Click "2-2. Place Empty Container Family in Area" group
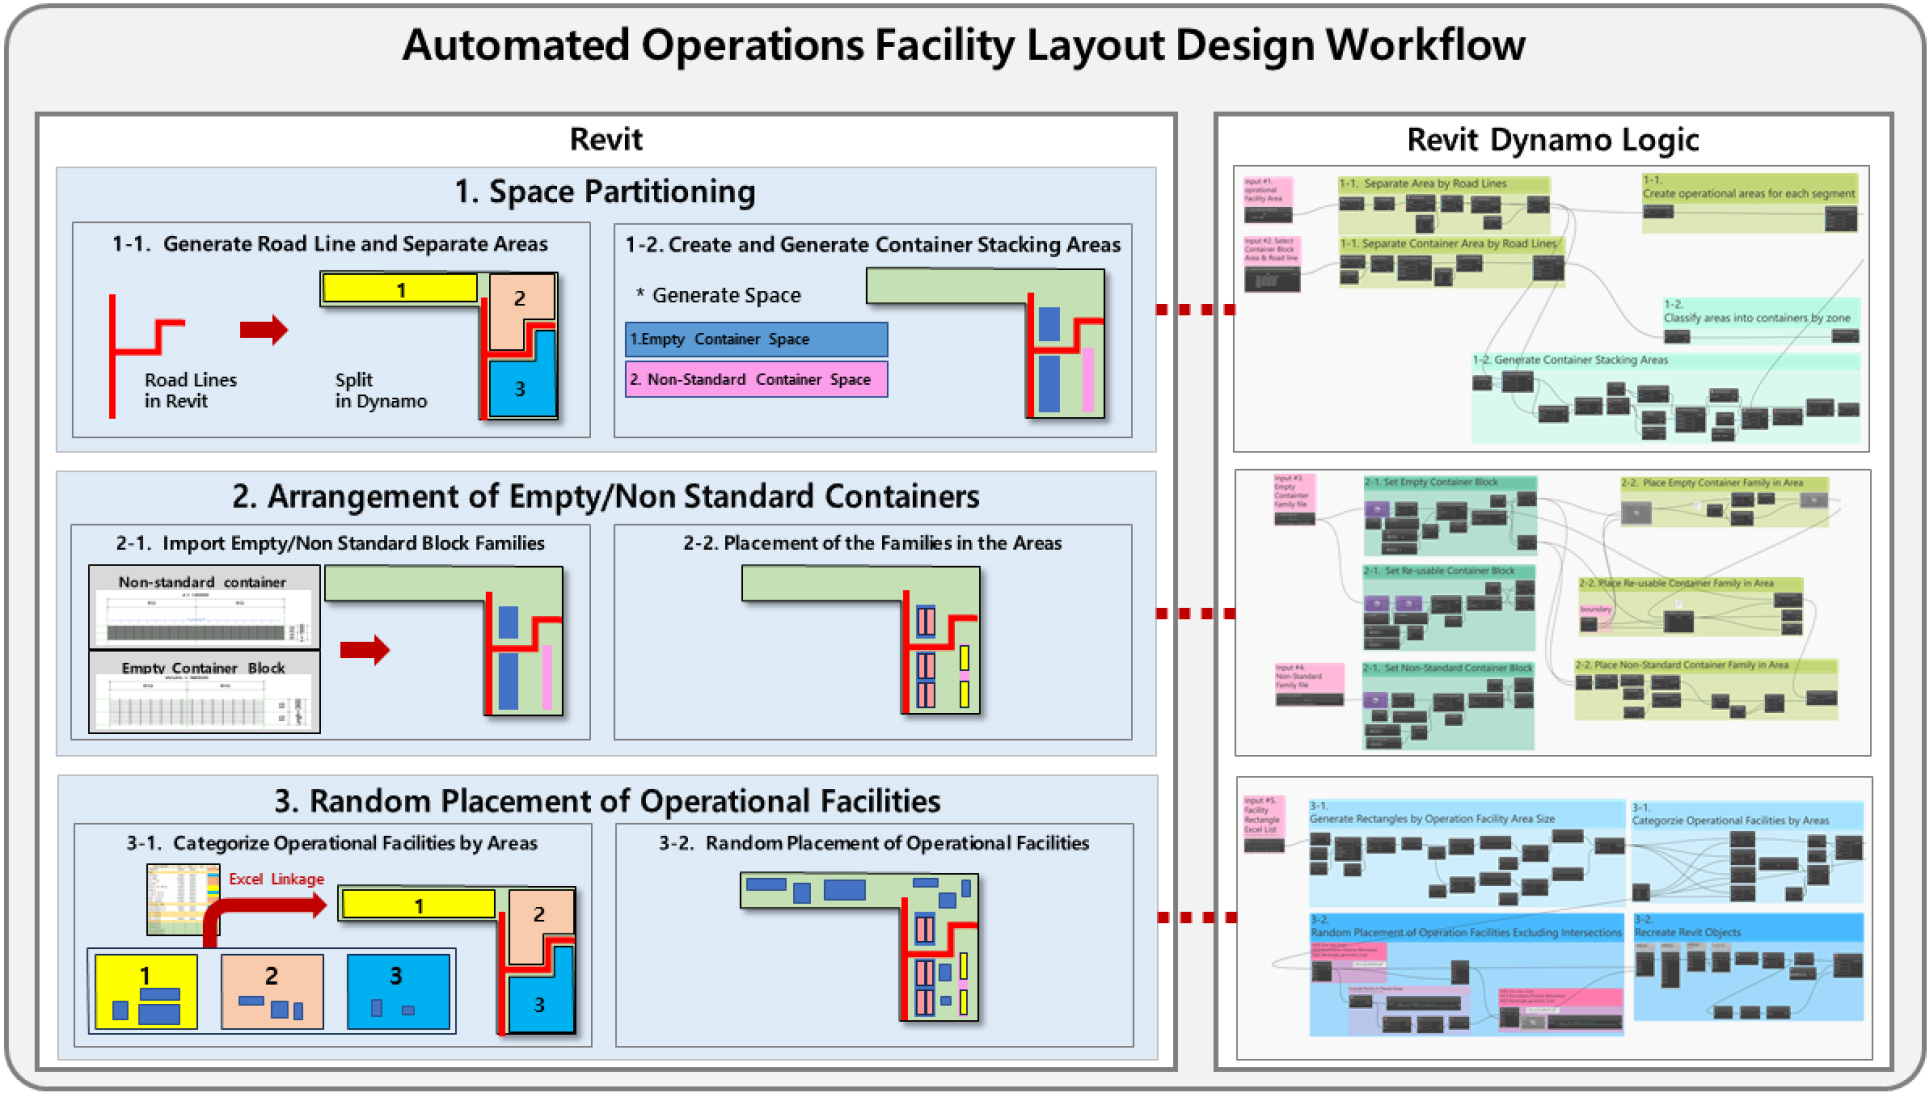 [x=1724, y=502]
